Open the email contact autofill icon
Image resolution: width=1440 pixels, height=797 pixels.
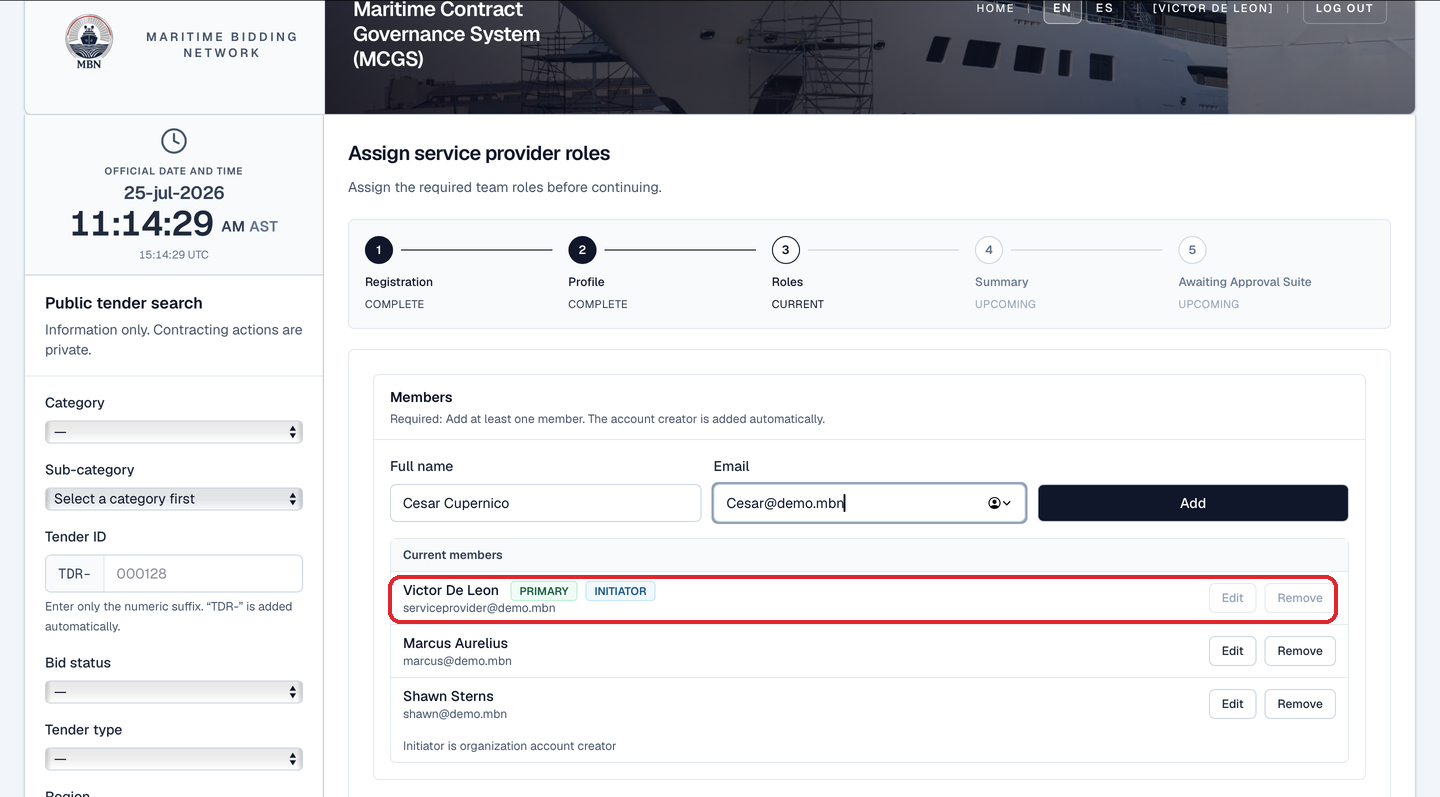point(1000,503)
